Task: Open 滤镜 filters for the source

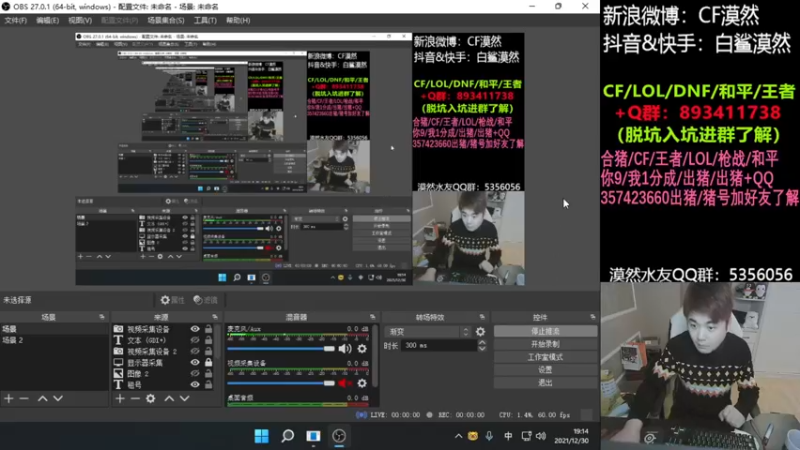Action: coord(206,300)
